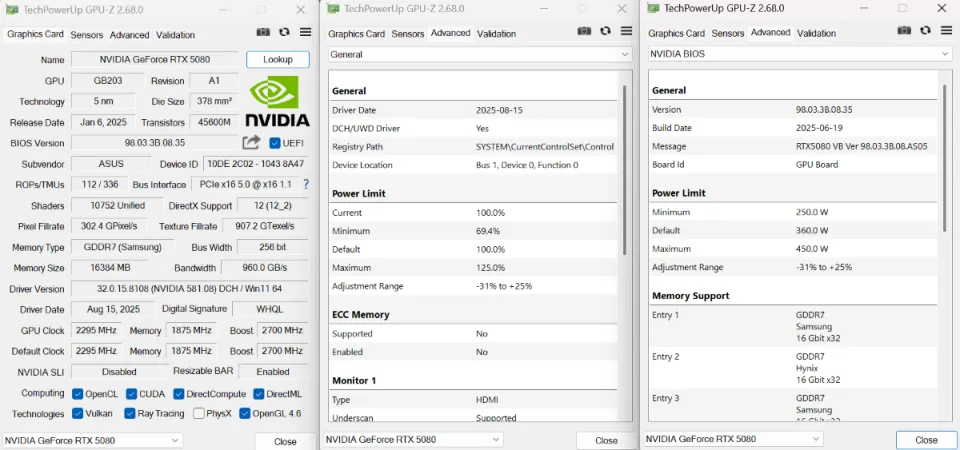Viewport: 960px width, 450px height.
Task: Click the BIOS export share icon
Action: pyautogui.click(x=251, y=143)
